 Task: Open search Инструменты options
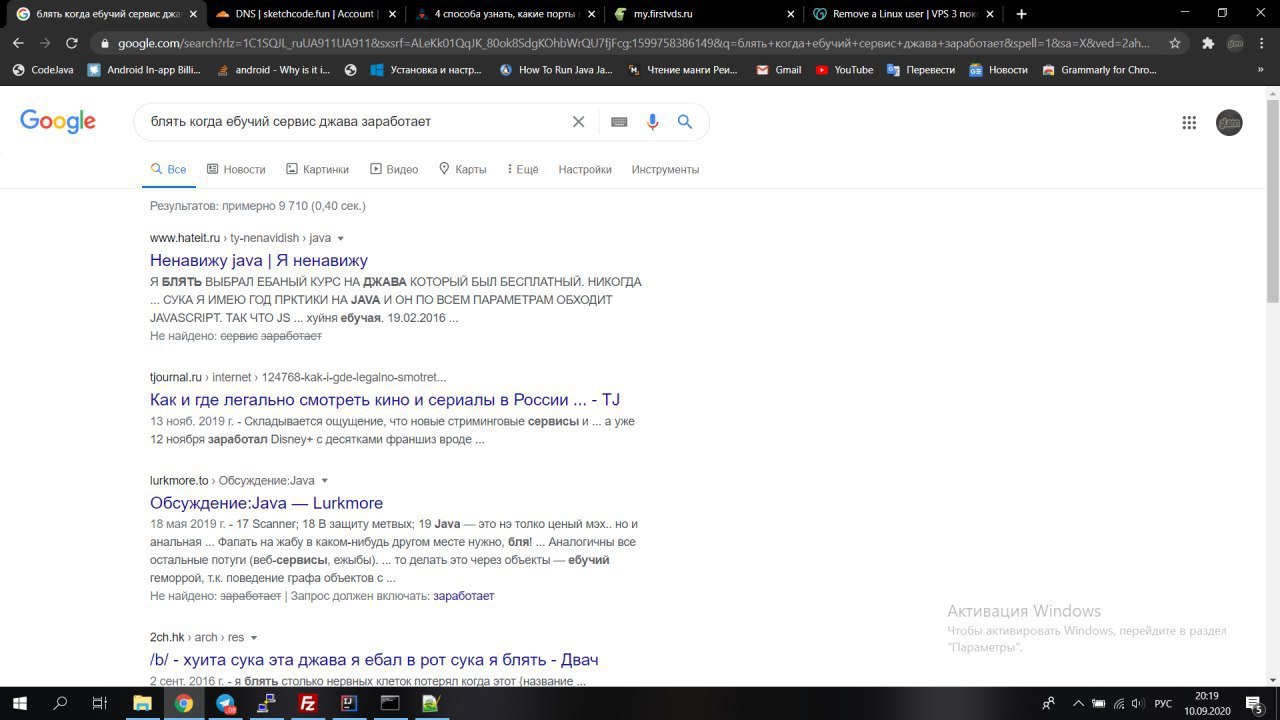click(665, 169)
